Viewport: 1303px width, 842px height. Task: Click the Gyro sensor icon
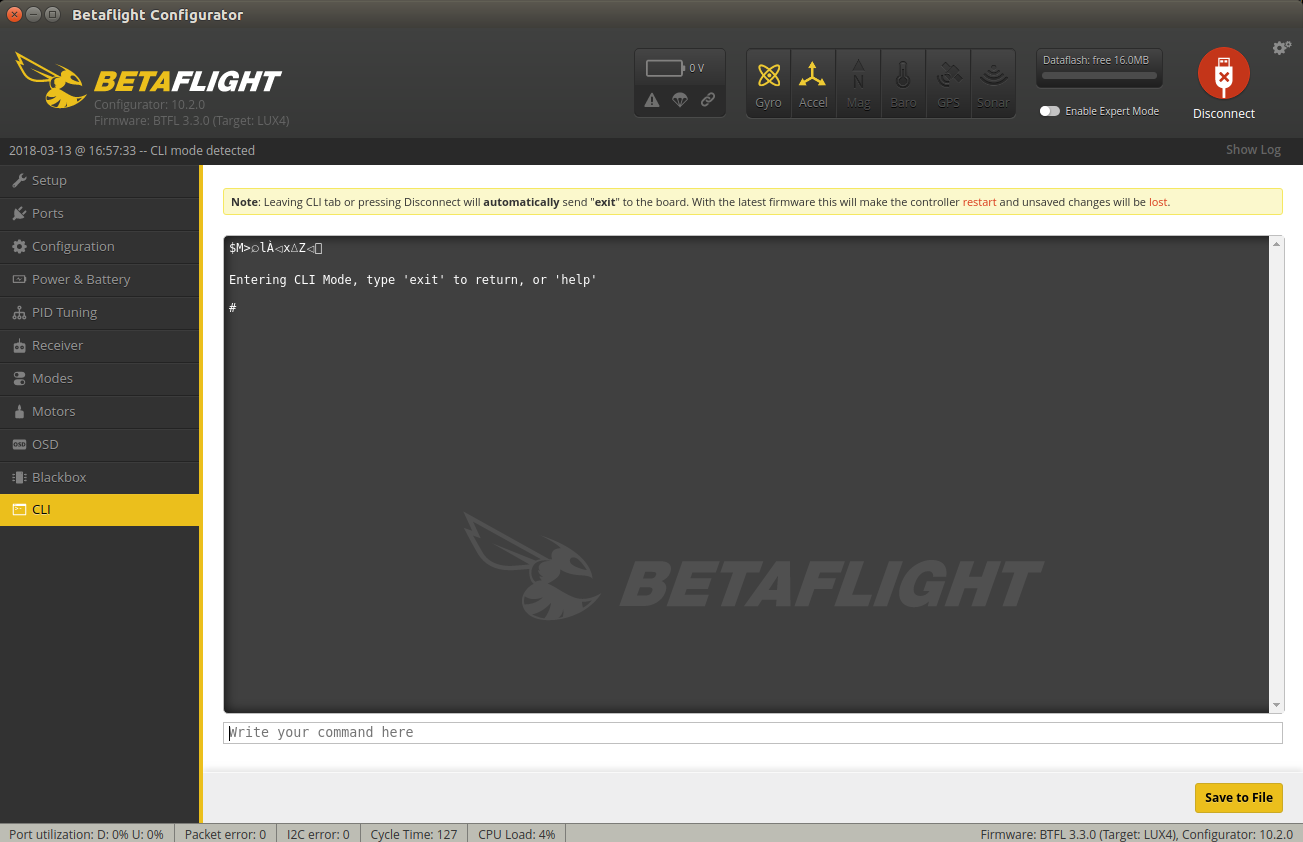point(768,83)
